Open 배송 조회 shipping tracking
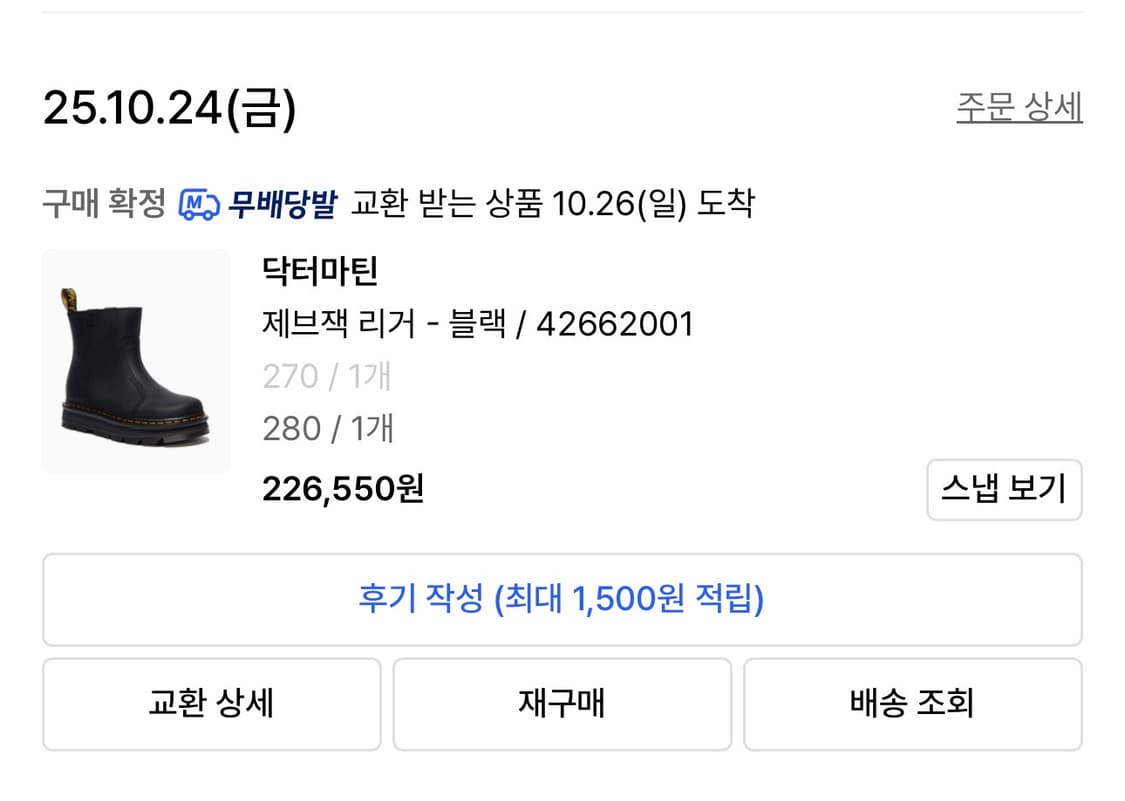 click(x=913, y=704)
